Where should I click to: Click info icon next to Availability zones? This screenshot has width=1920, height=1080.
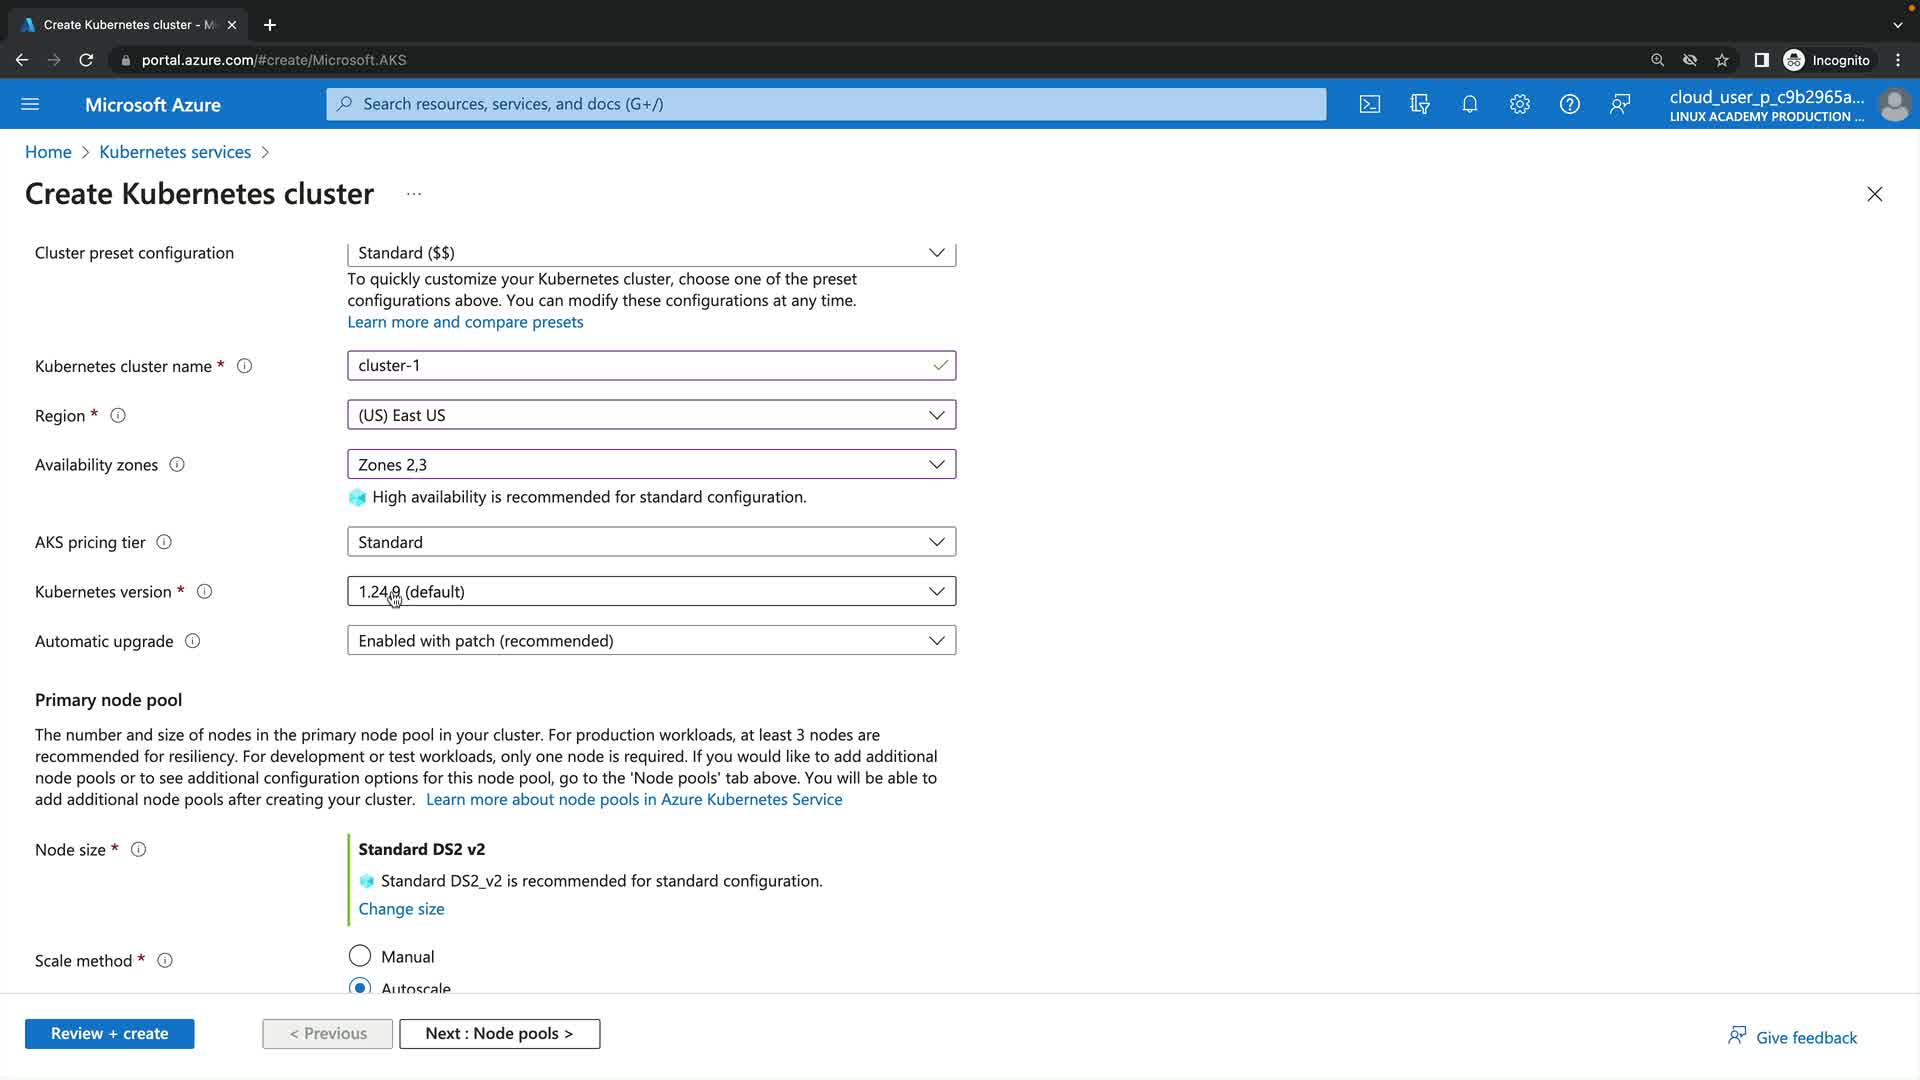pyautogui.click(x=177, y=465)
